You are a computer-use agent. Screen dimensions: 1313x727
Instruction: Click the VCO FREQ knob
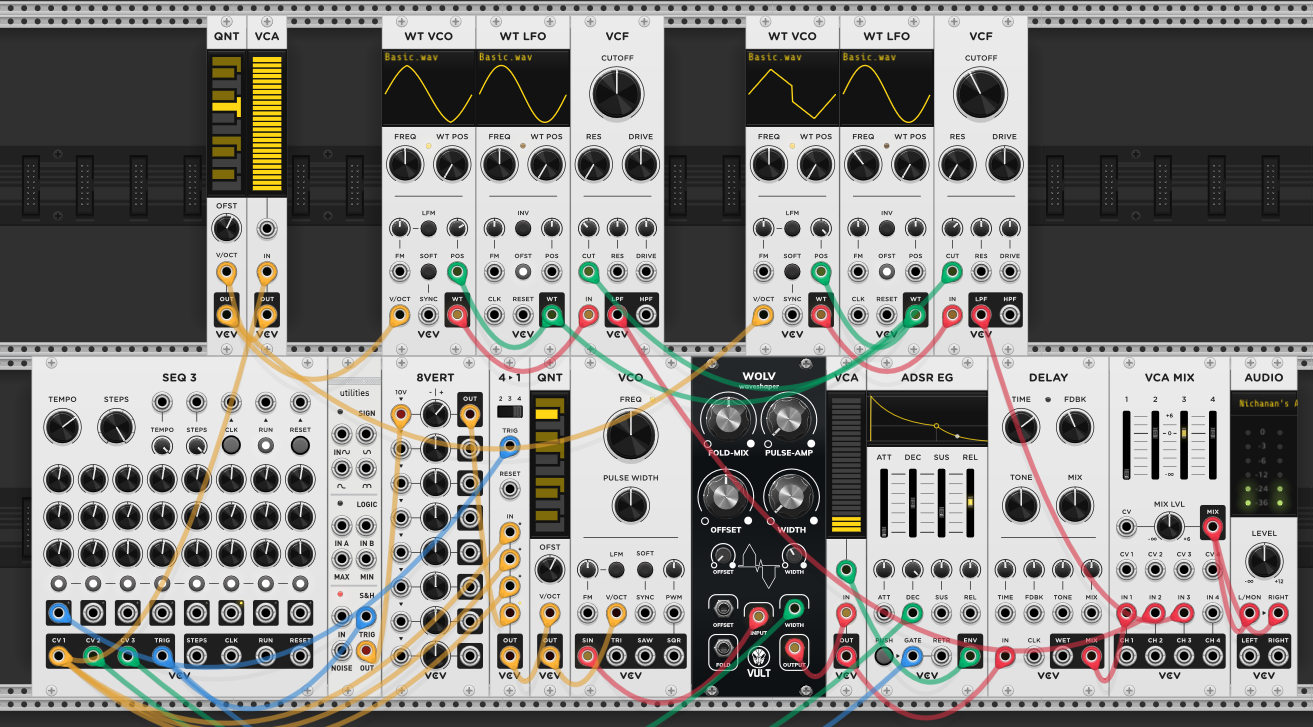630,434
